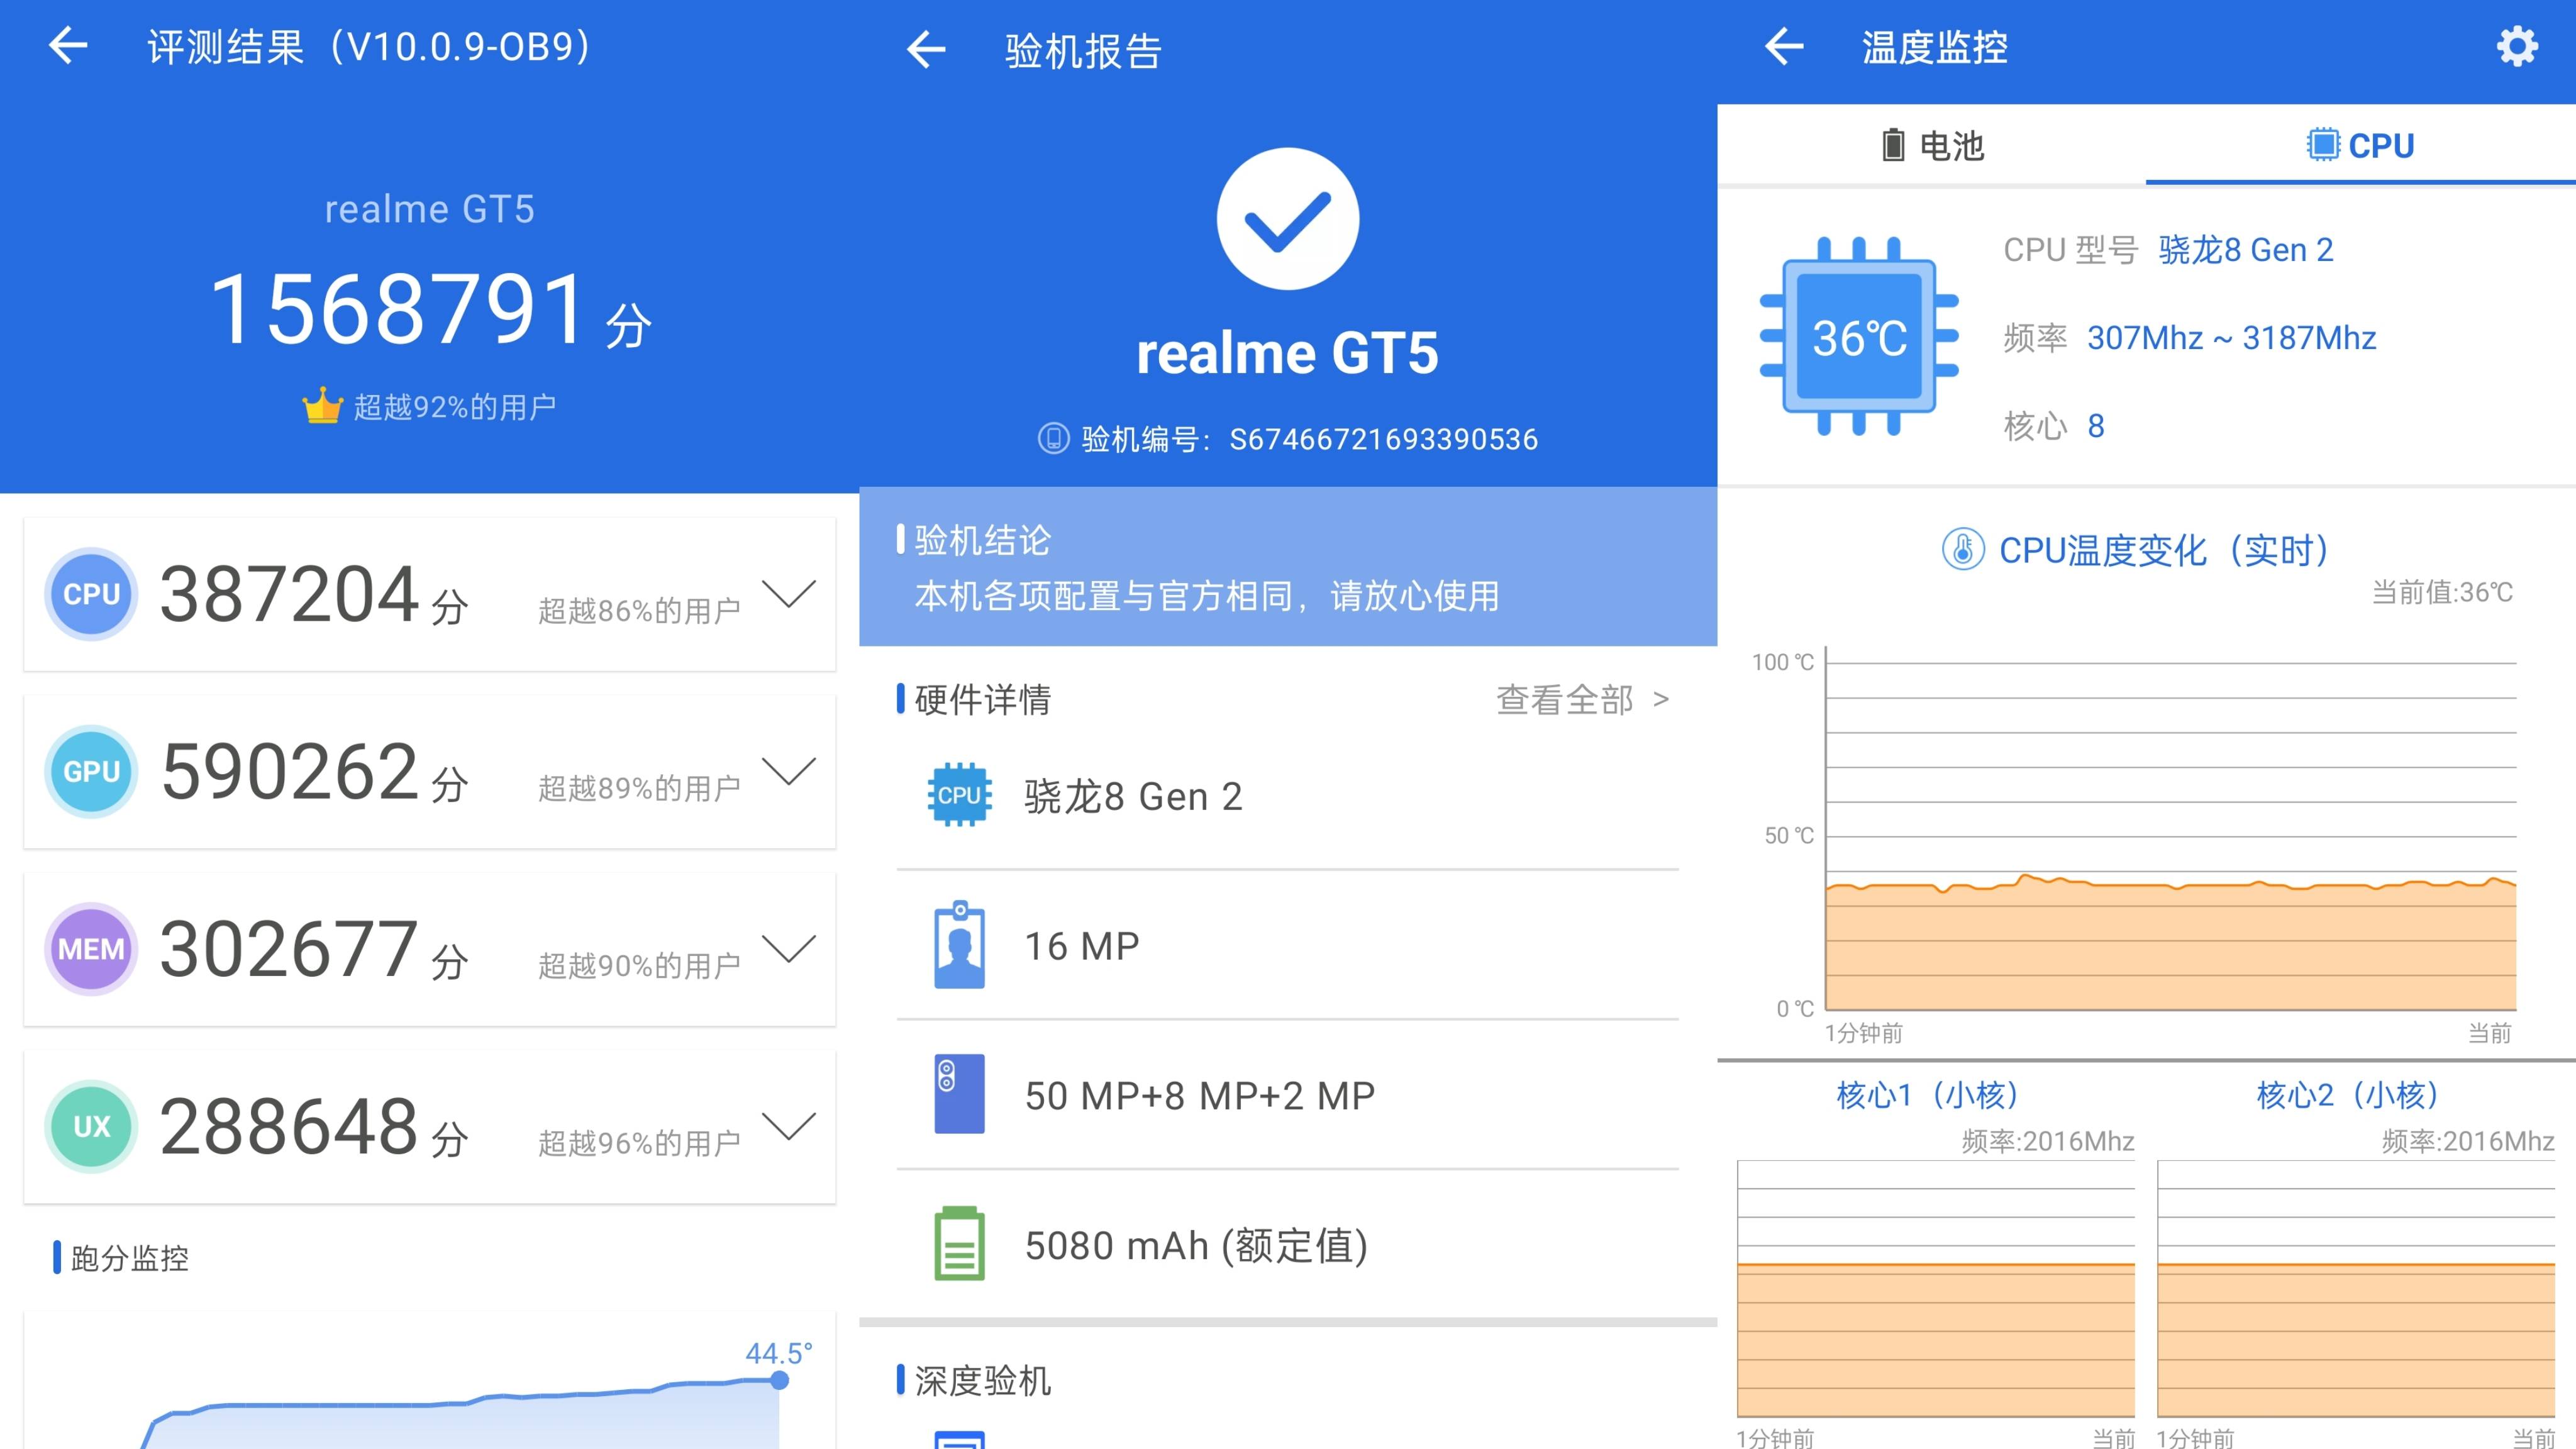
Task: Tap the phone icon next to 验机编号
Action: (1053, 438)
